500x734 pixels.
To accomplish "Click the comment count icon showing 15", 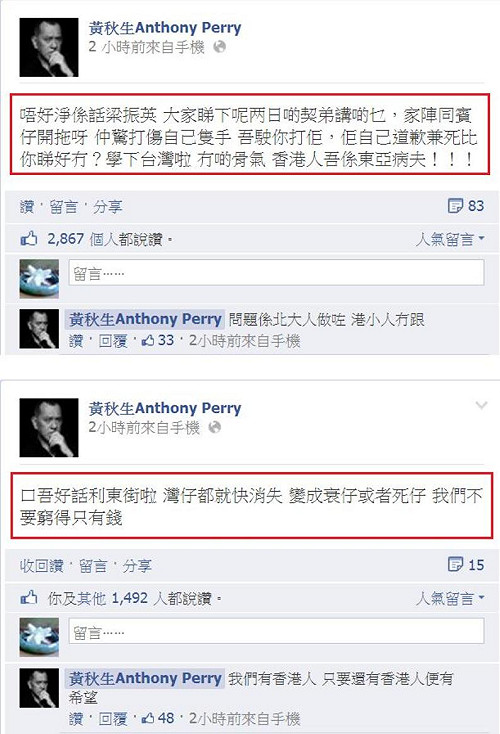I will point(455,565).
